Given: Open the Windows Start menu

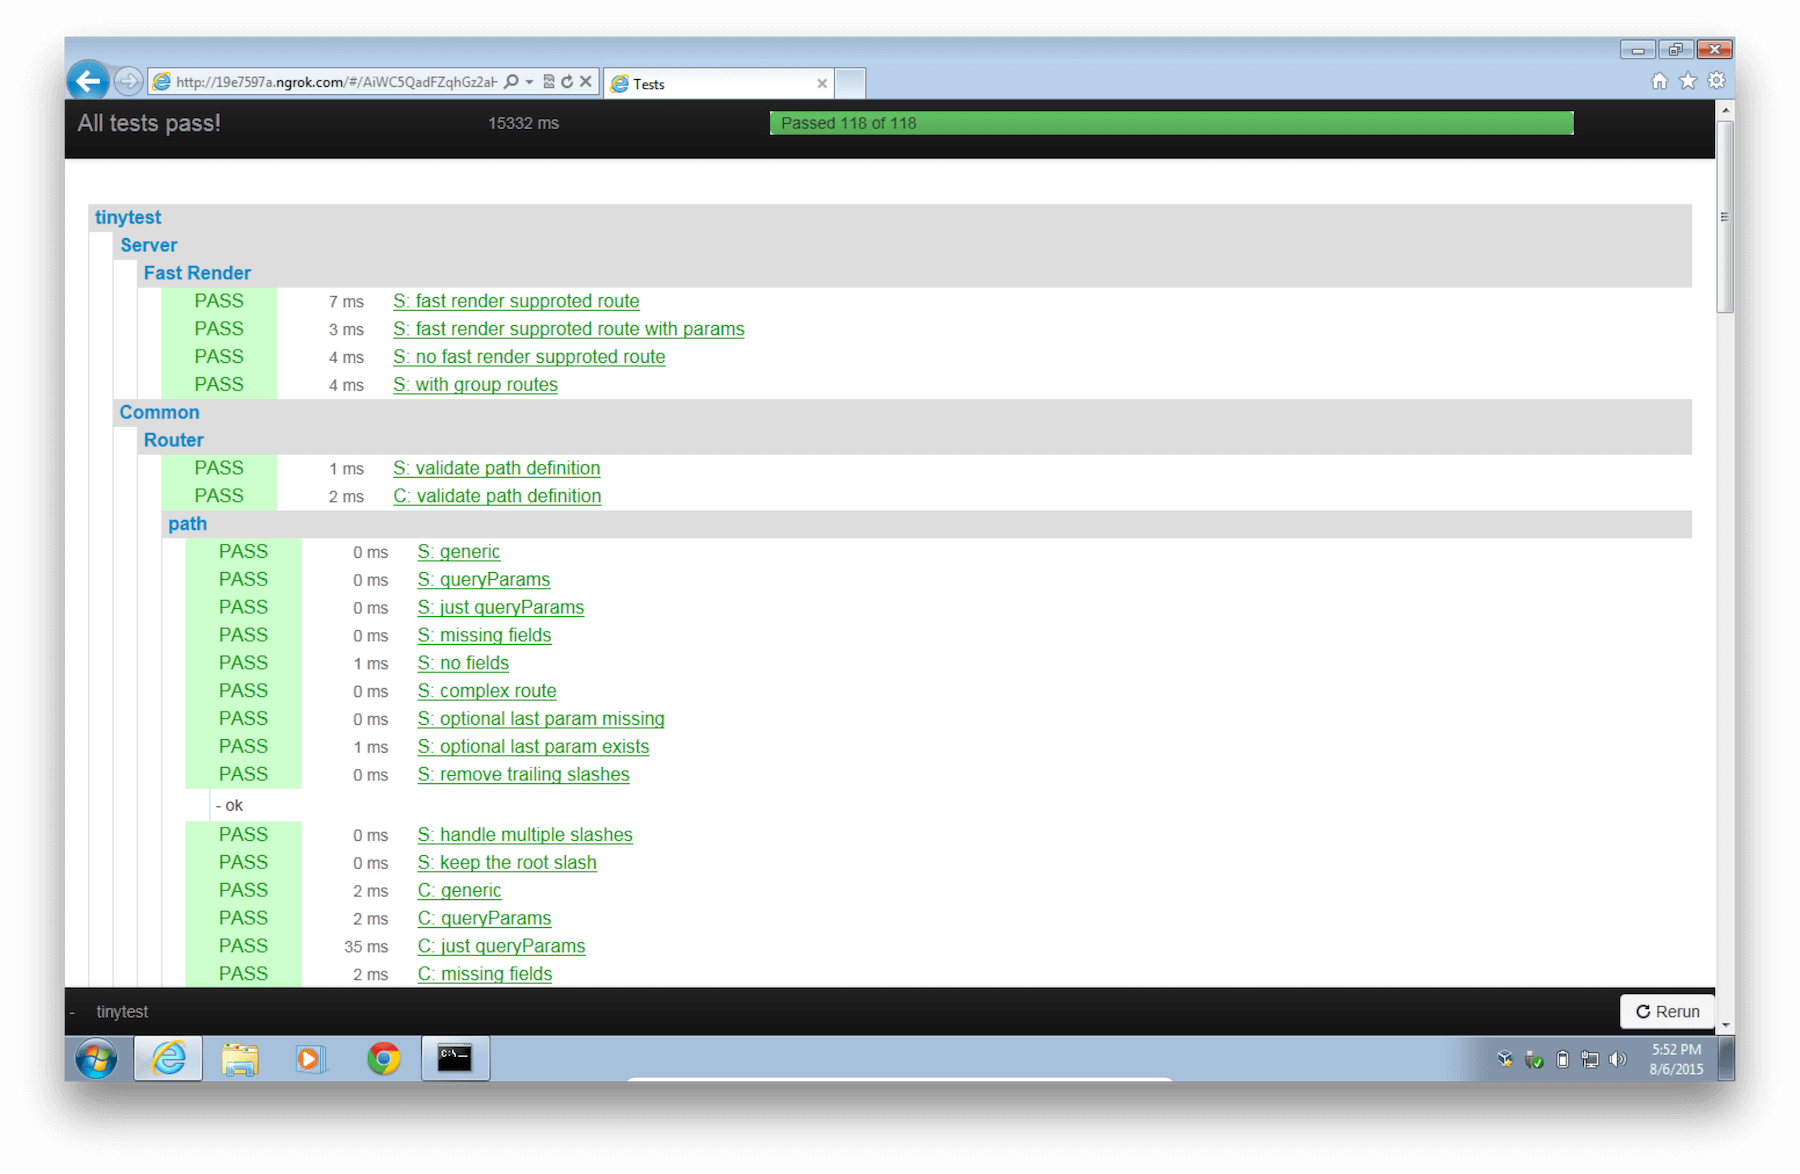Looking at the screenshot, I should pos(95,1058).
